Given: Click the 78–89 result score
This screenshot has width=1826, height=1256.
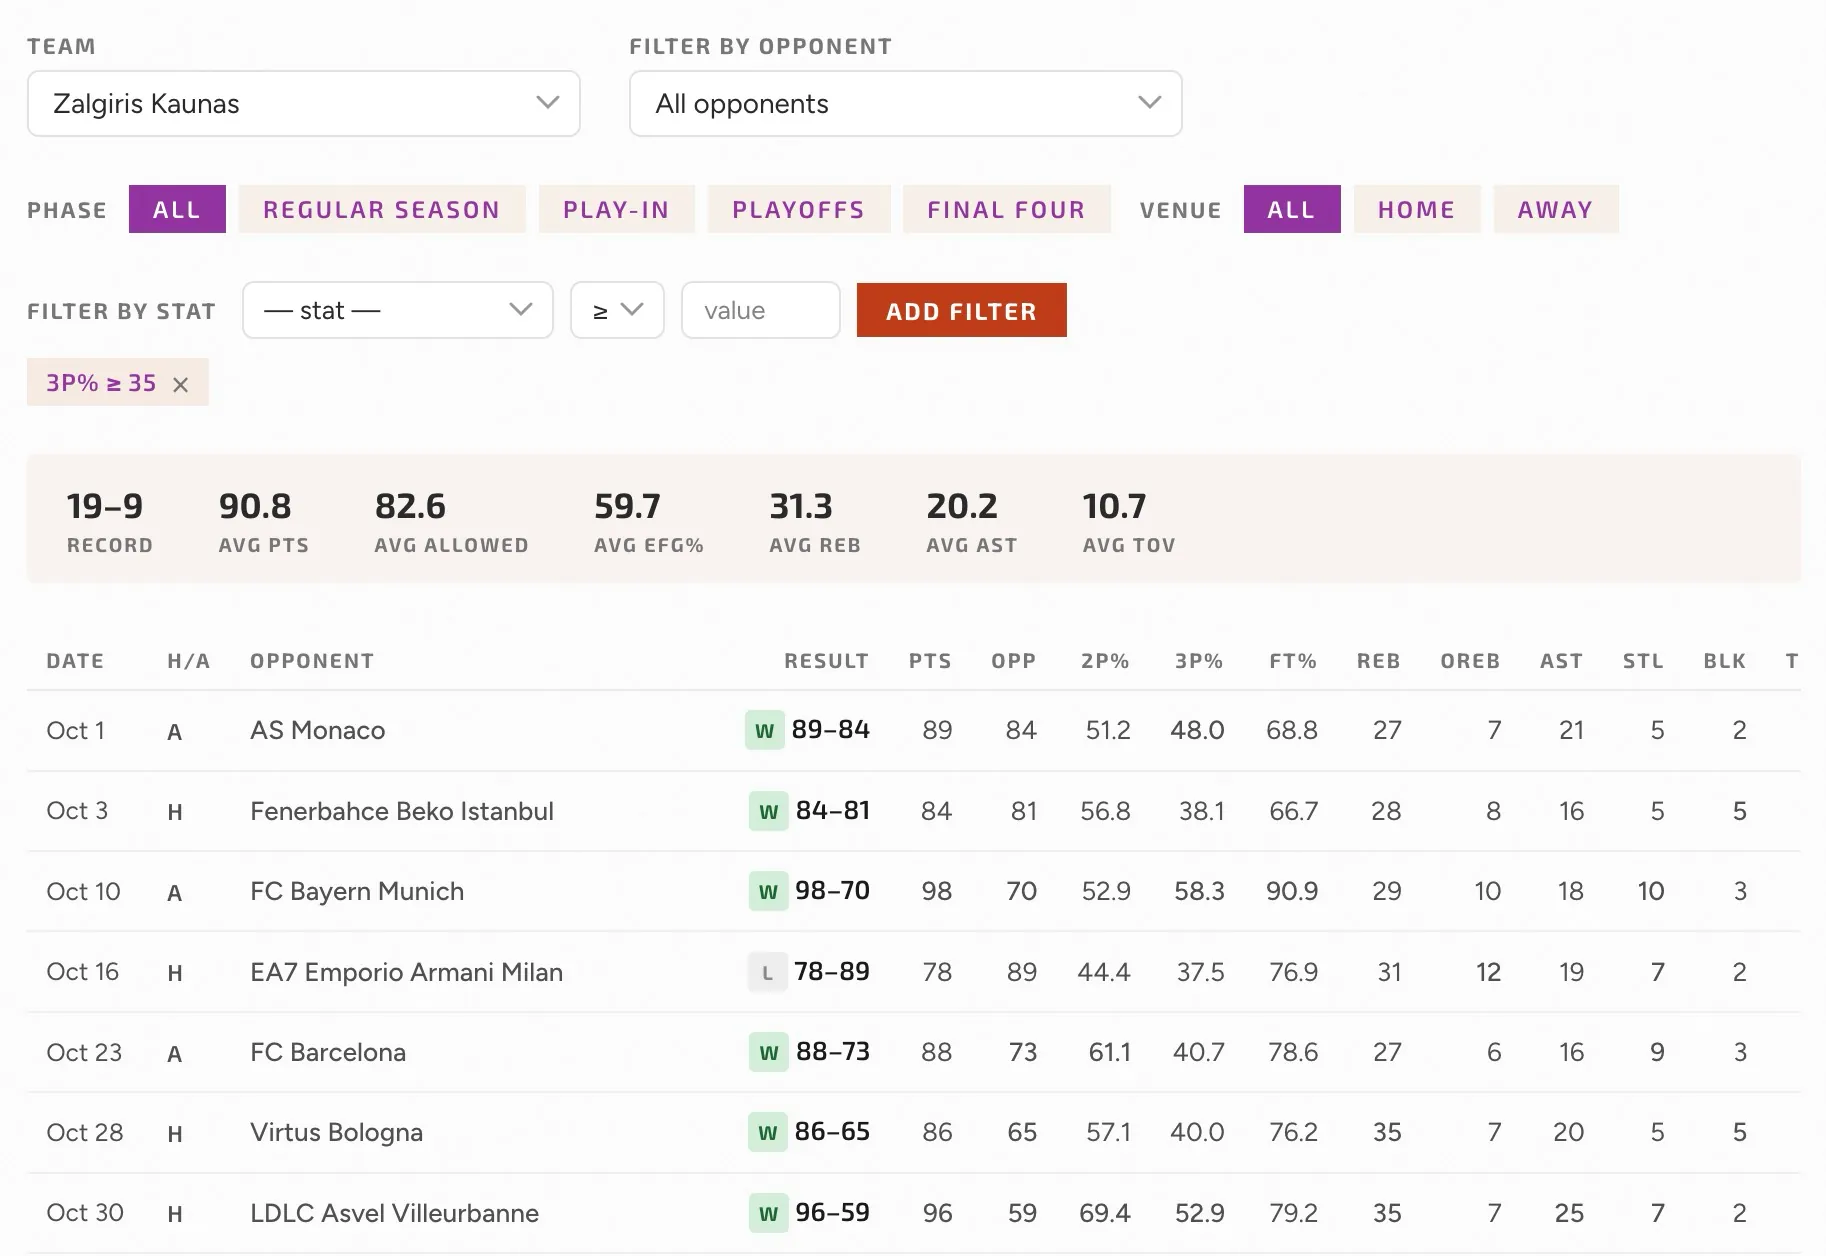Looking at the screenshot, I should [x=832, y=972].
